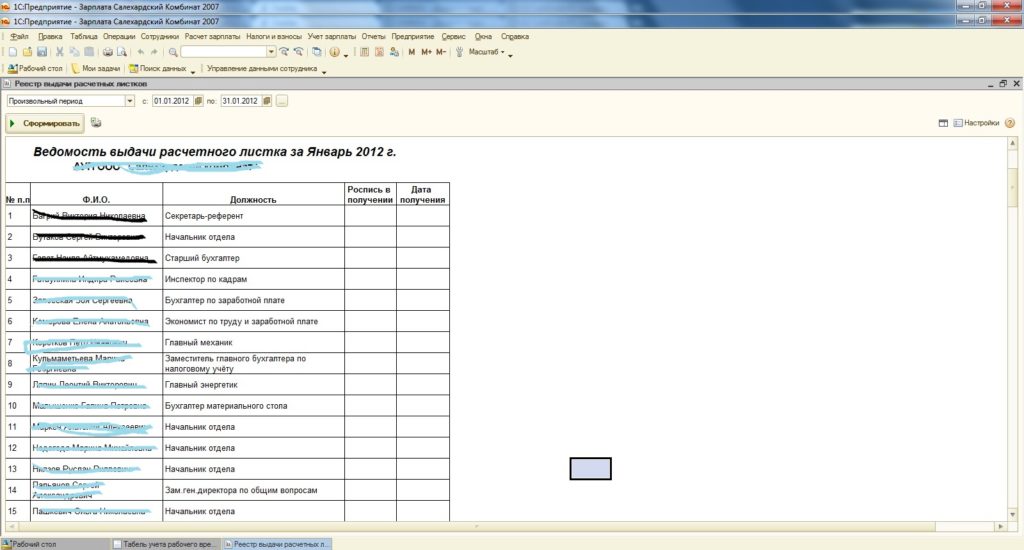Click the new document icon
1024x550 pixels.
(x=11, y=51)
